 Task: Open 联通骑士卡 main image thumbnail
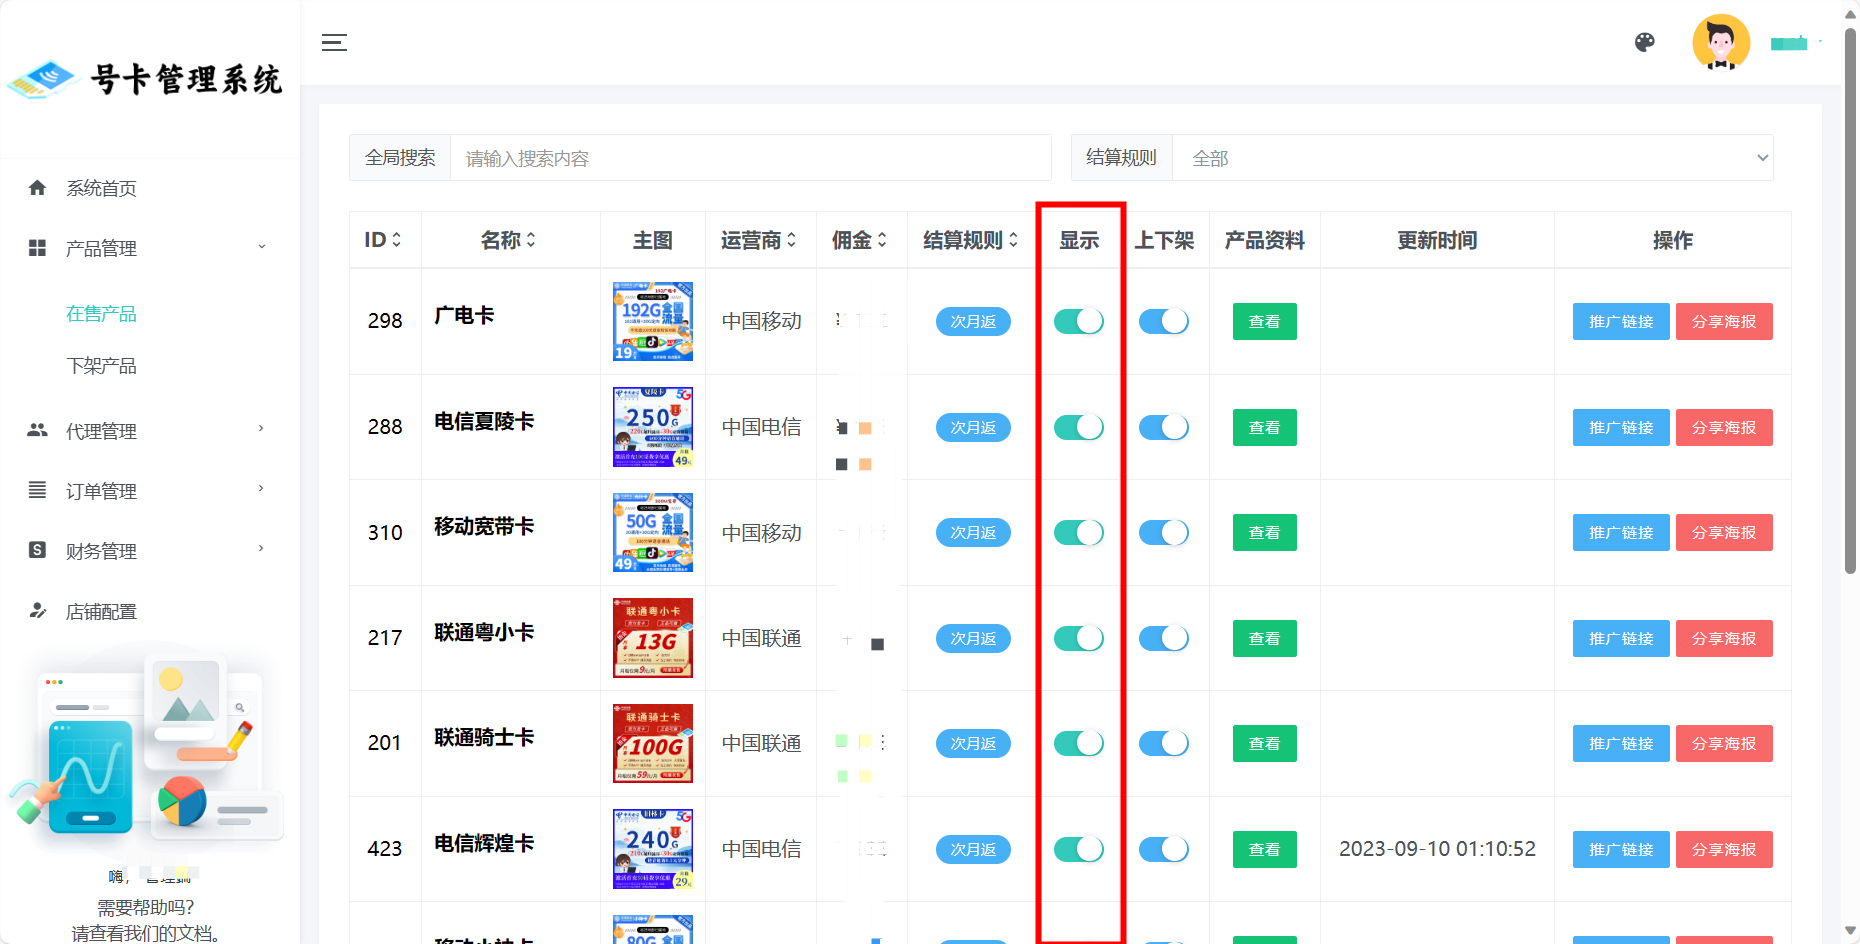[x=653, y=743]
